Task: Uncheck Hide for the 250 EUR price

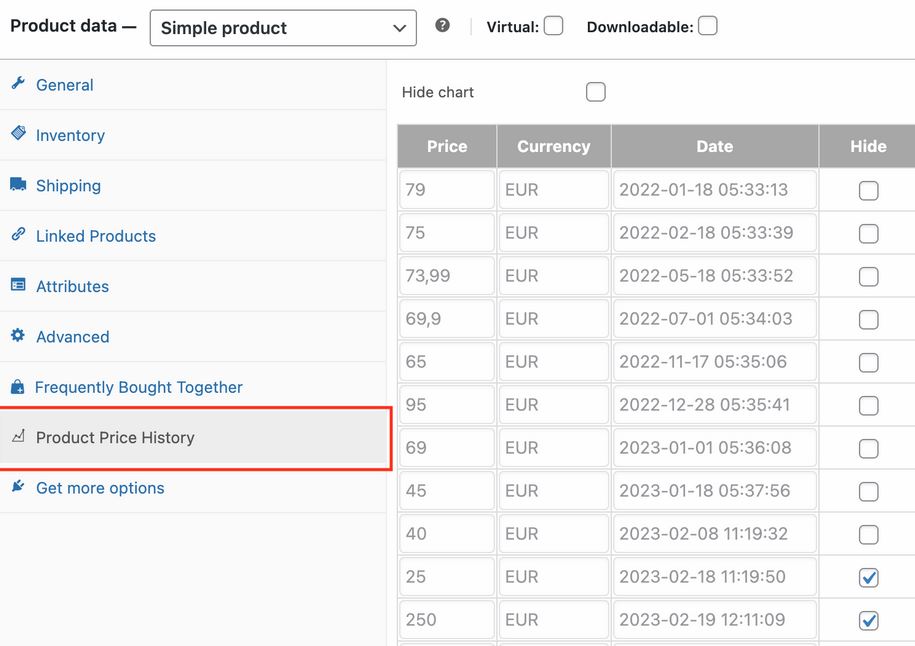Action: (x=868, y=620)
